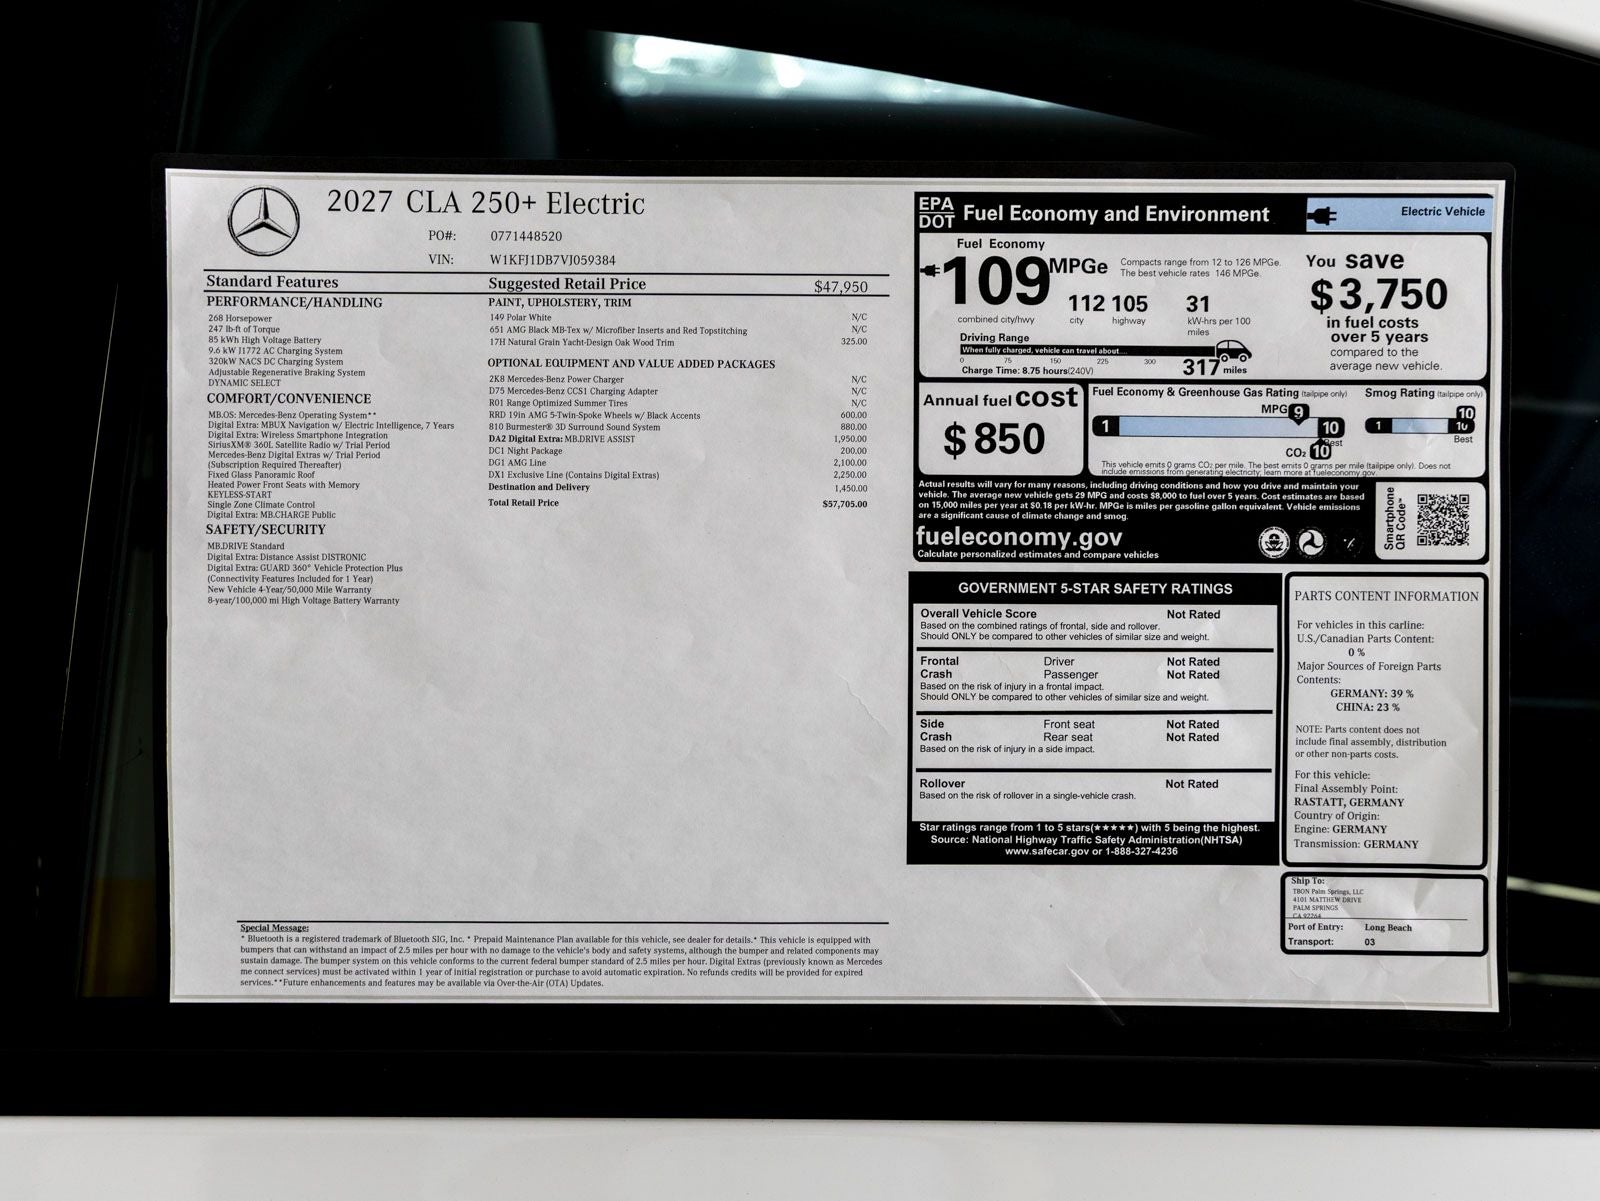Click the 'RASTATT, GERMANY' assembly point

(x=1349, y=802)
